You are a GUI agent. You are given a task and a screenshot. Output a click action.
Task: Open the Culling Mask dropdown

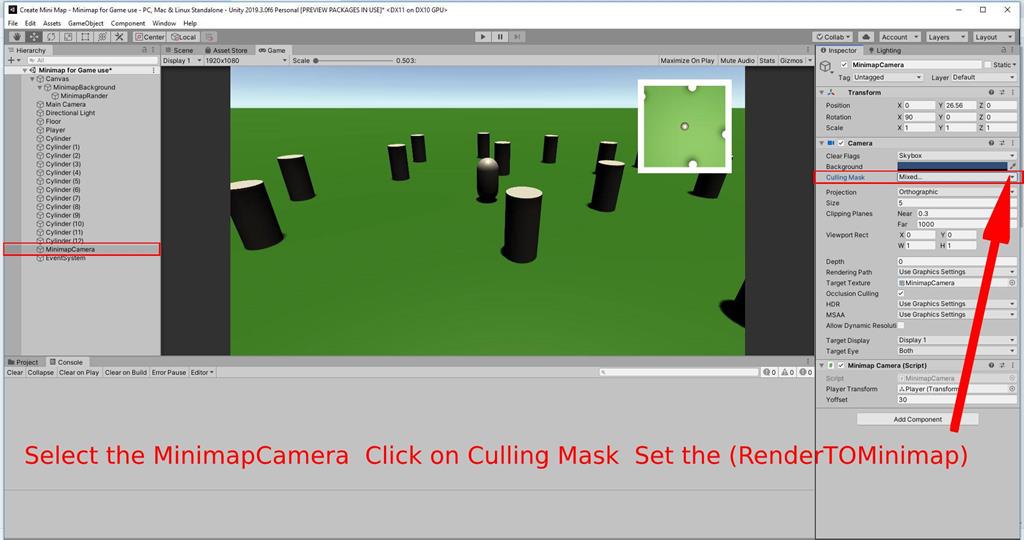click(x=957, y=177)
